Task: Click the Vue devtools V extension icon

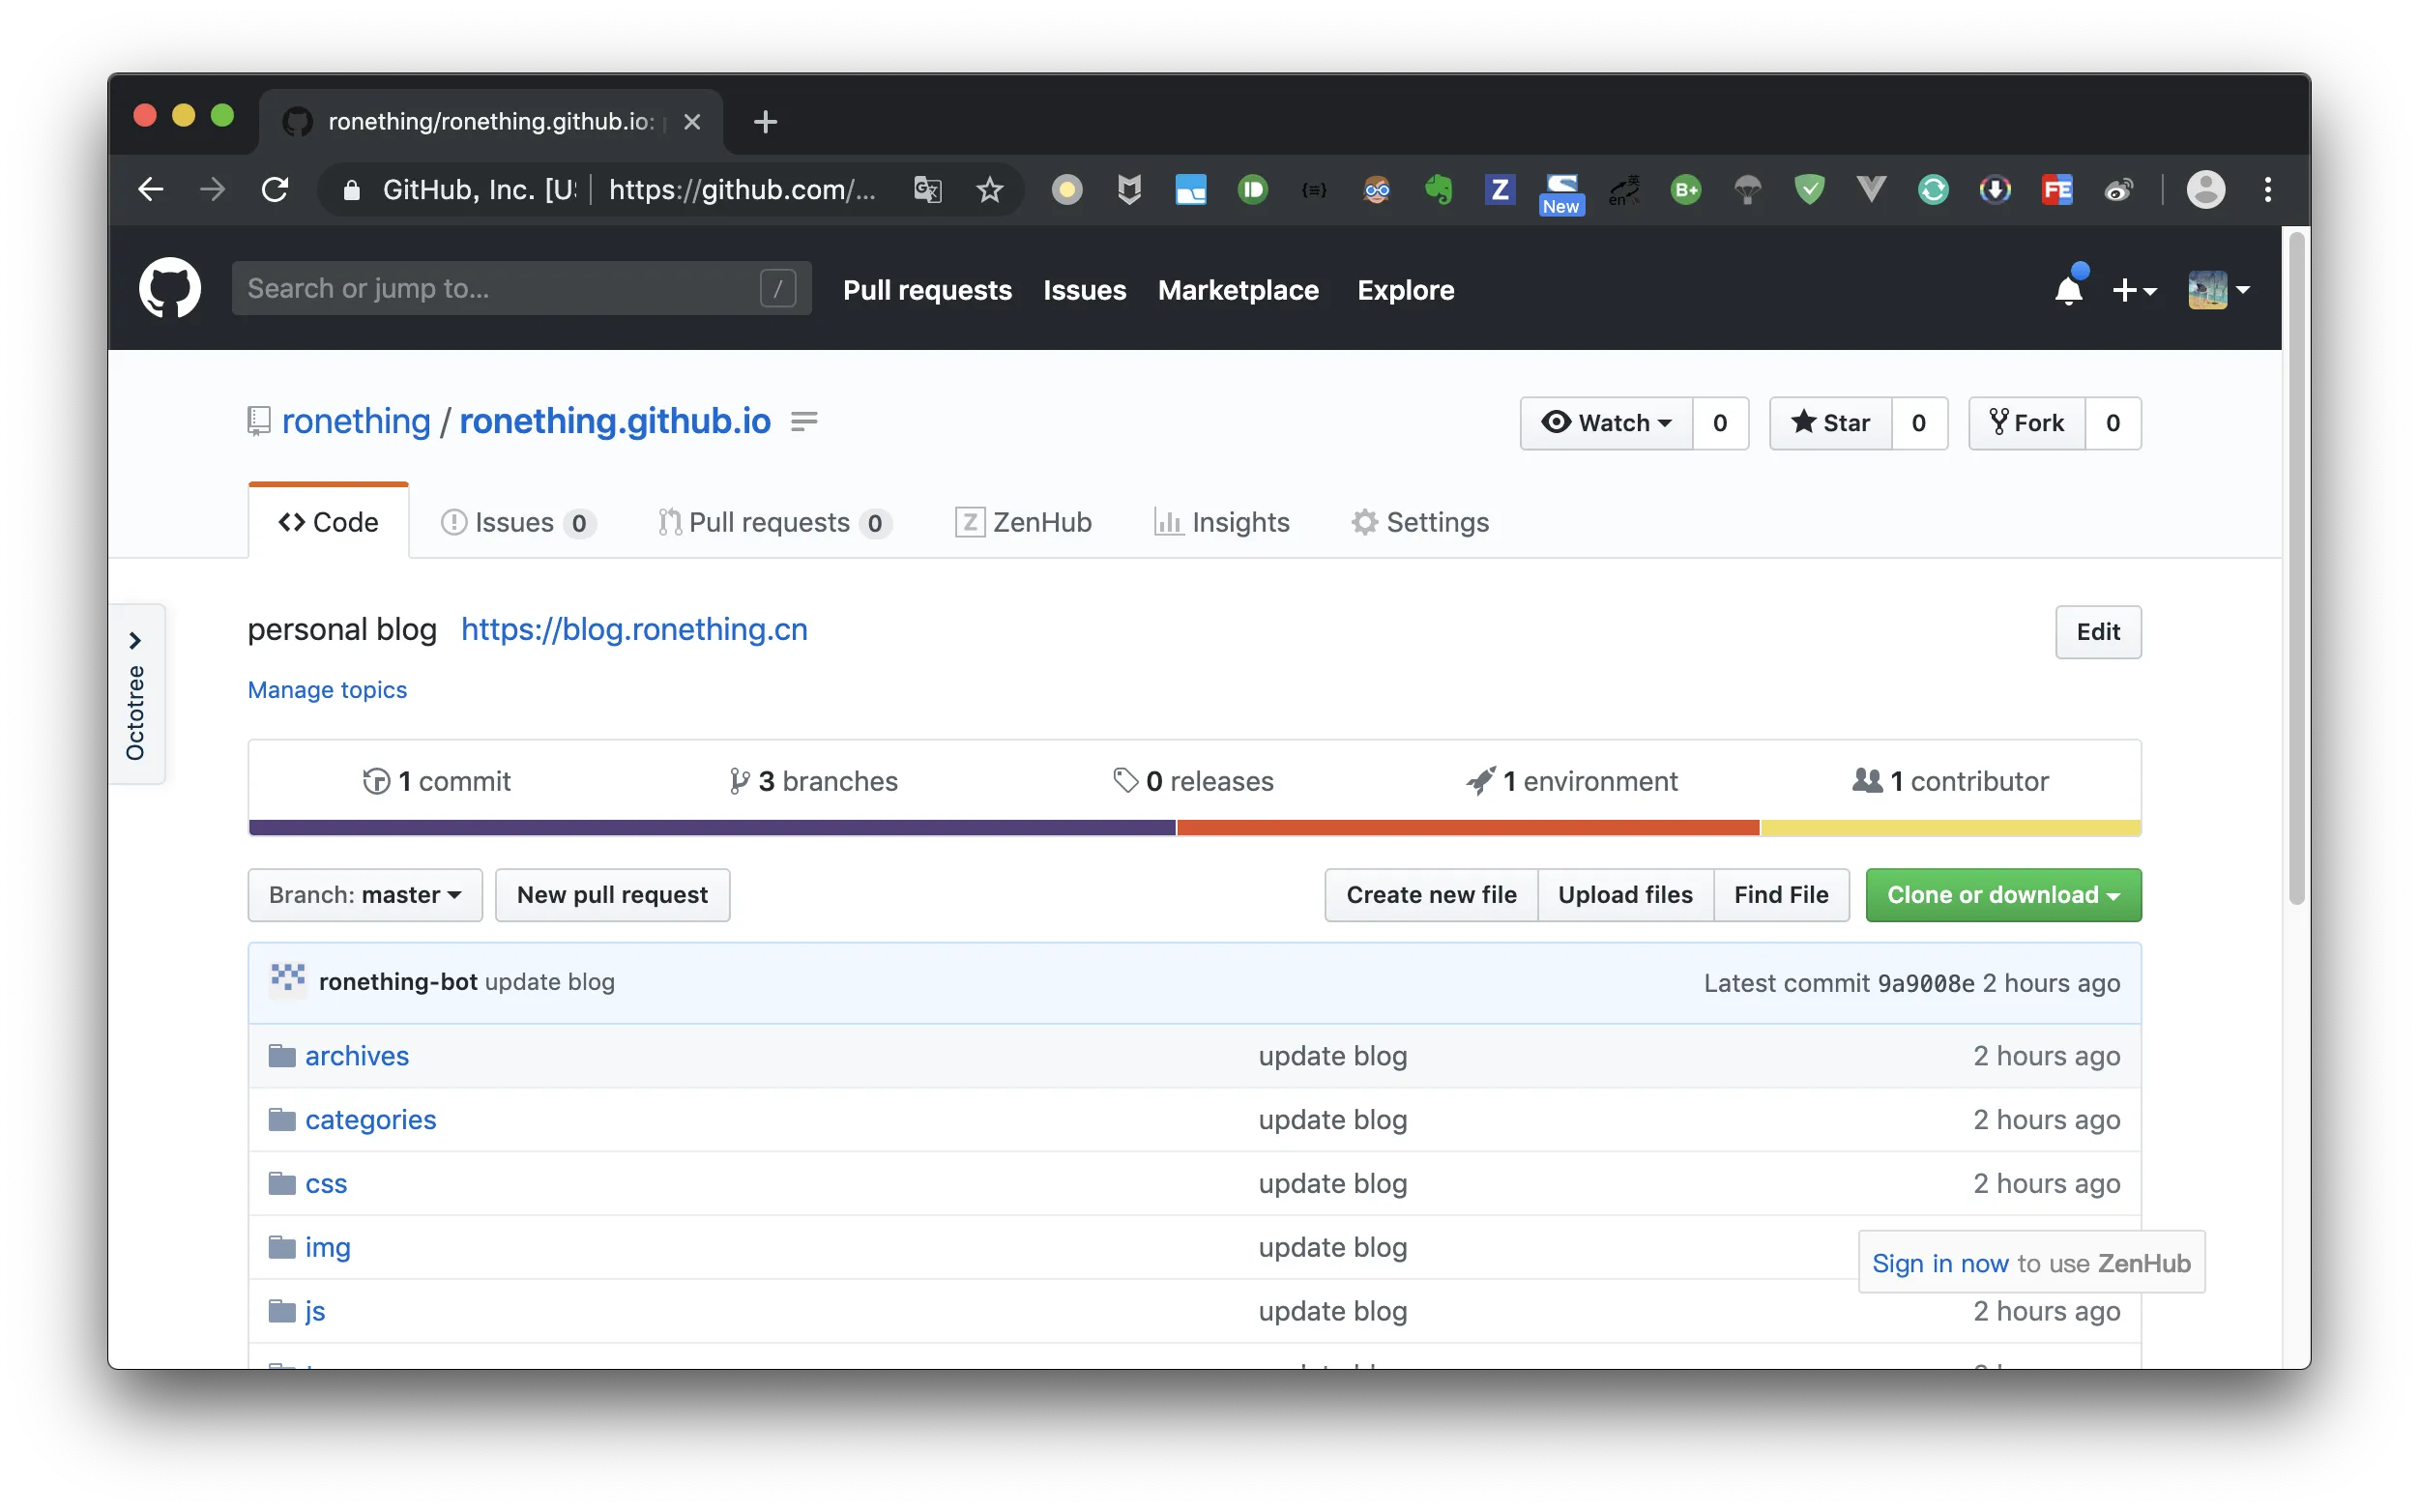Action: point(1871,189)
